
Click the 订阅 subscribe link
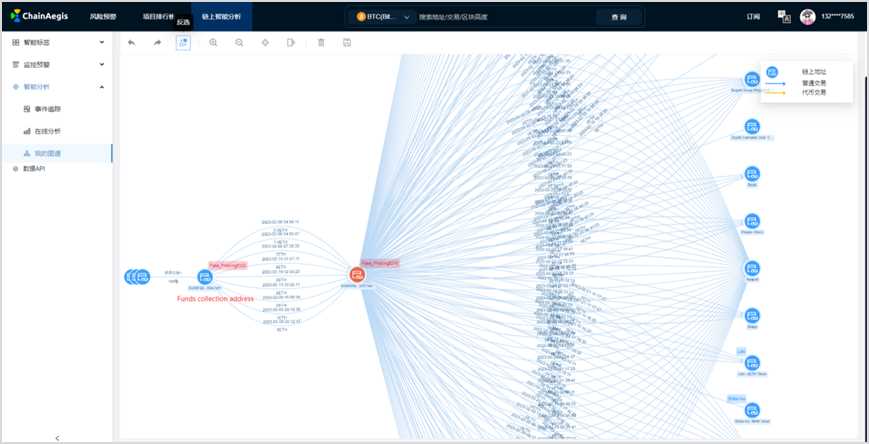(x=753, y=17)
